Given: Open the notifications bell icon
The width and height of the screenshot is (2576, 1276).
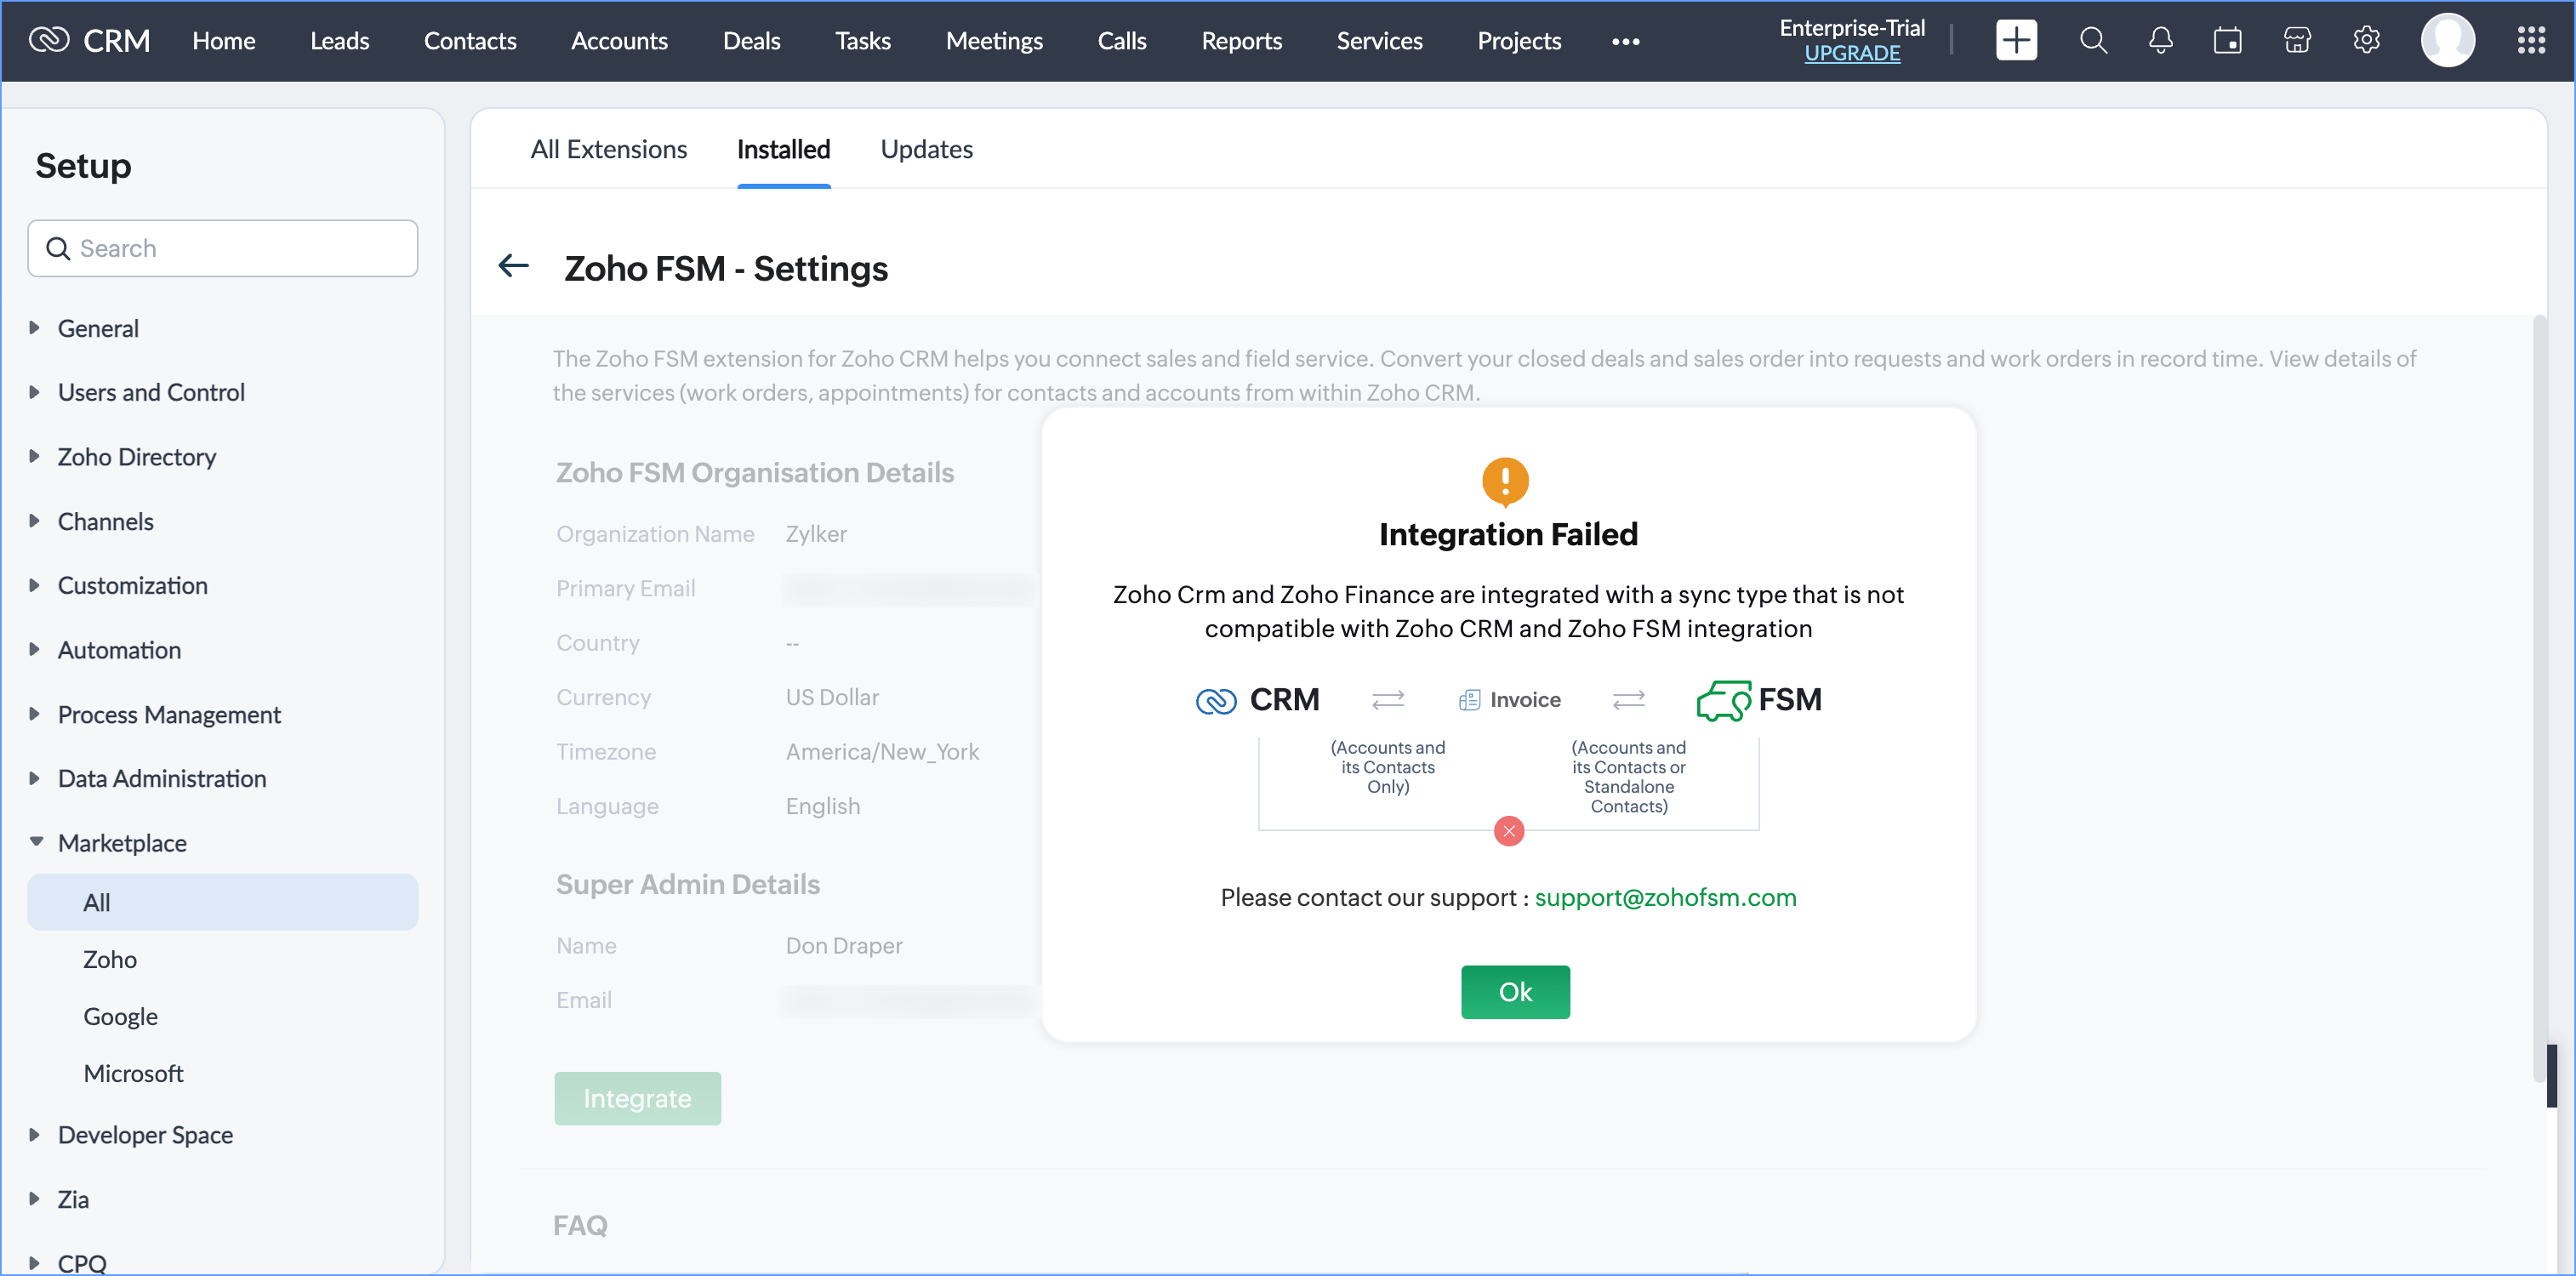Looking at the screenshot, I should click(2160, 41).
